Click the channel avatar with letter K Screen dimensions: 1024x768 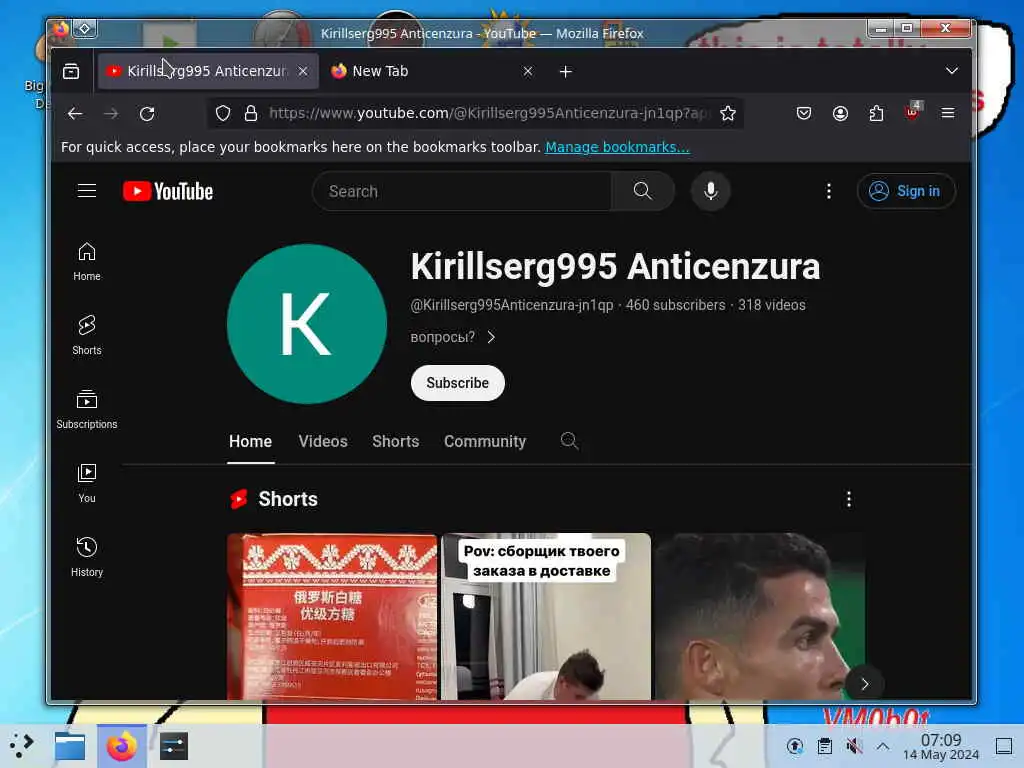tap(307, 323)
